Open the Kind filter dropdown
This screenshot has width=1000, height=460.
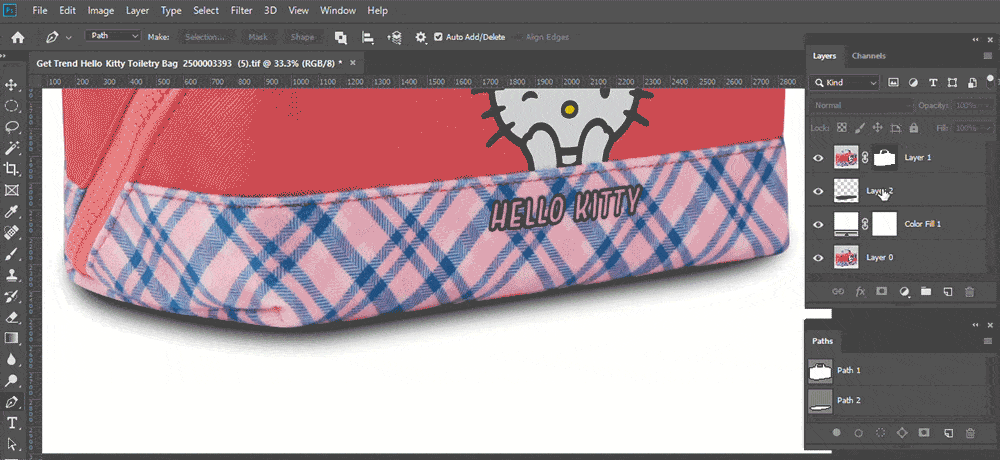click(x=844, y=82)
